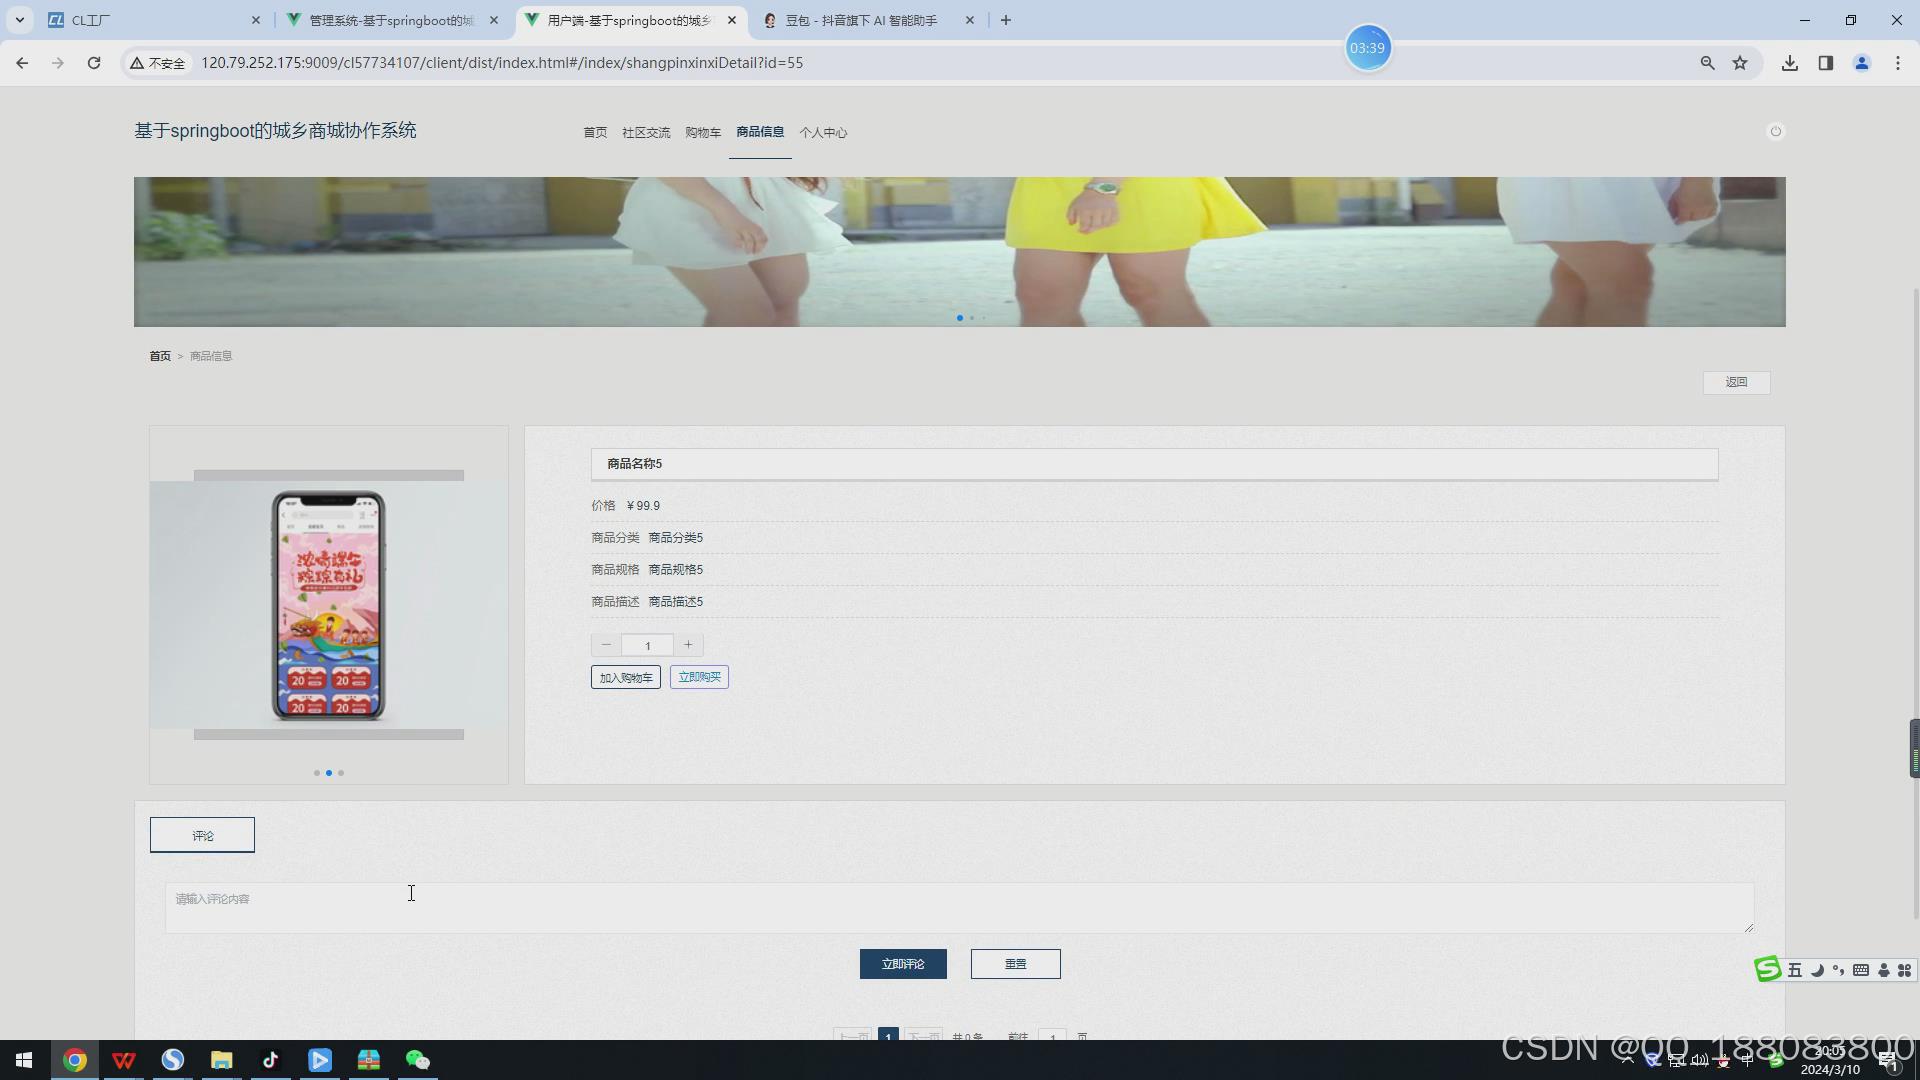This screenshot has height=1080, width=1920.
Task: Open WeChat from the taskbar
Action: pyautogui.click(x=417, y=1060)
